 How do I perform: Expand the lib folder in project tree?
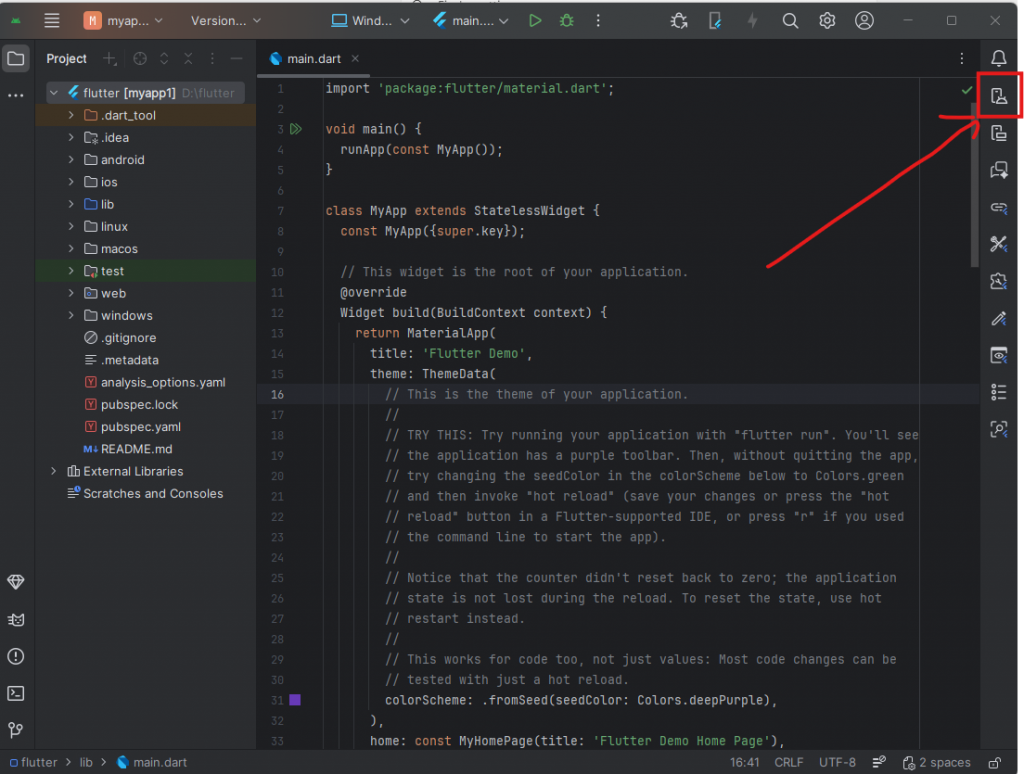click(71, 204)
